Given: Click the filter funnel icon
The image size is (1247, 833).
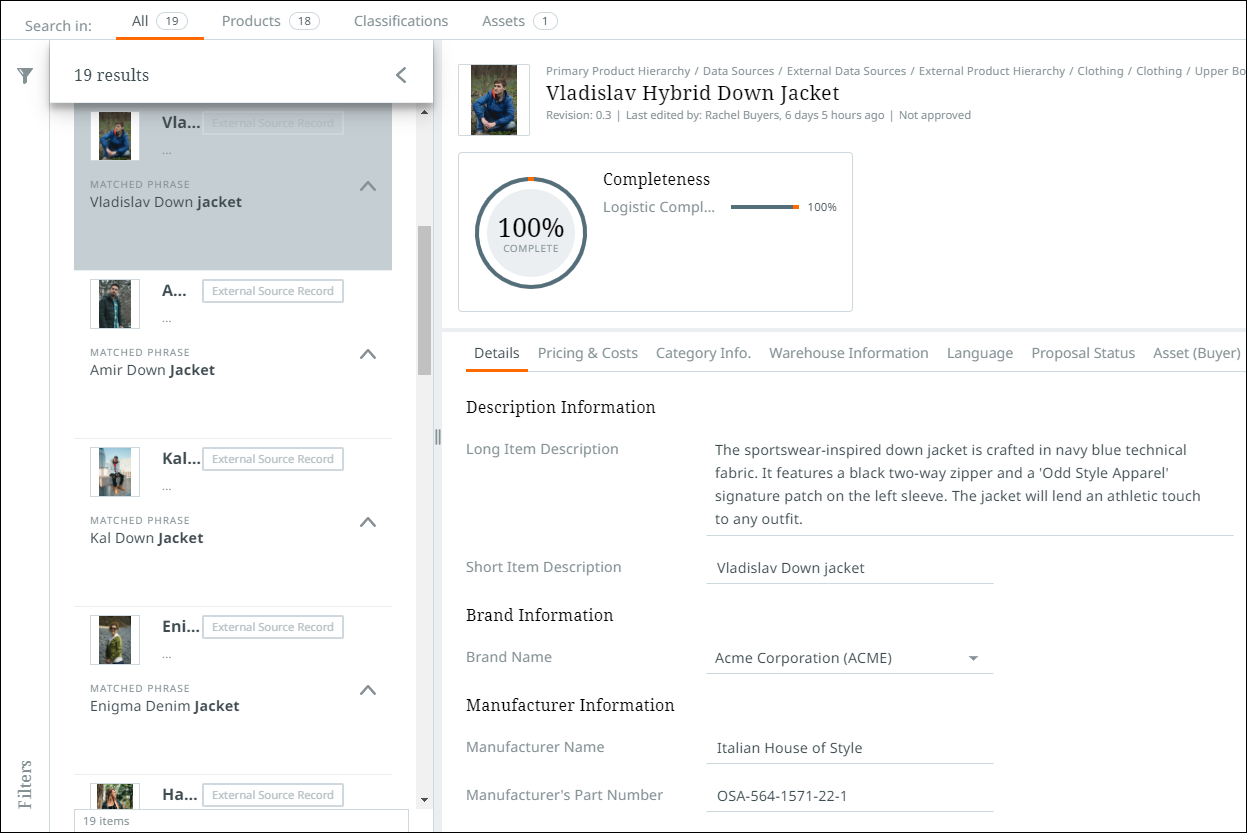Looking at the screenshot, I should click(x=25, y=76).
